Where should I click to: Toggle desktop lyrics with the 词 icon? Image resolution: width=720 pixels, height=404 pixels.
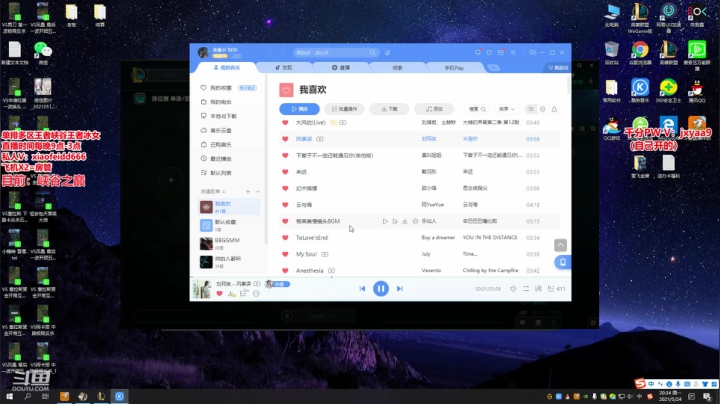pos(538,289)
